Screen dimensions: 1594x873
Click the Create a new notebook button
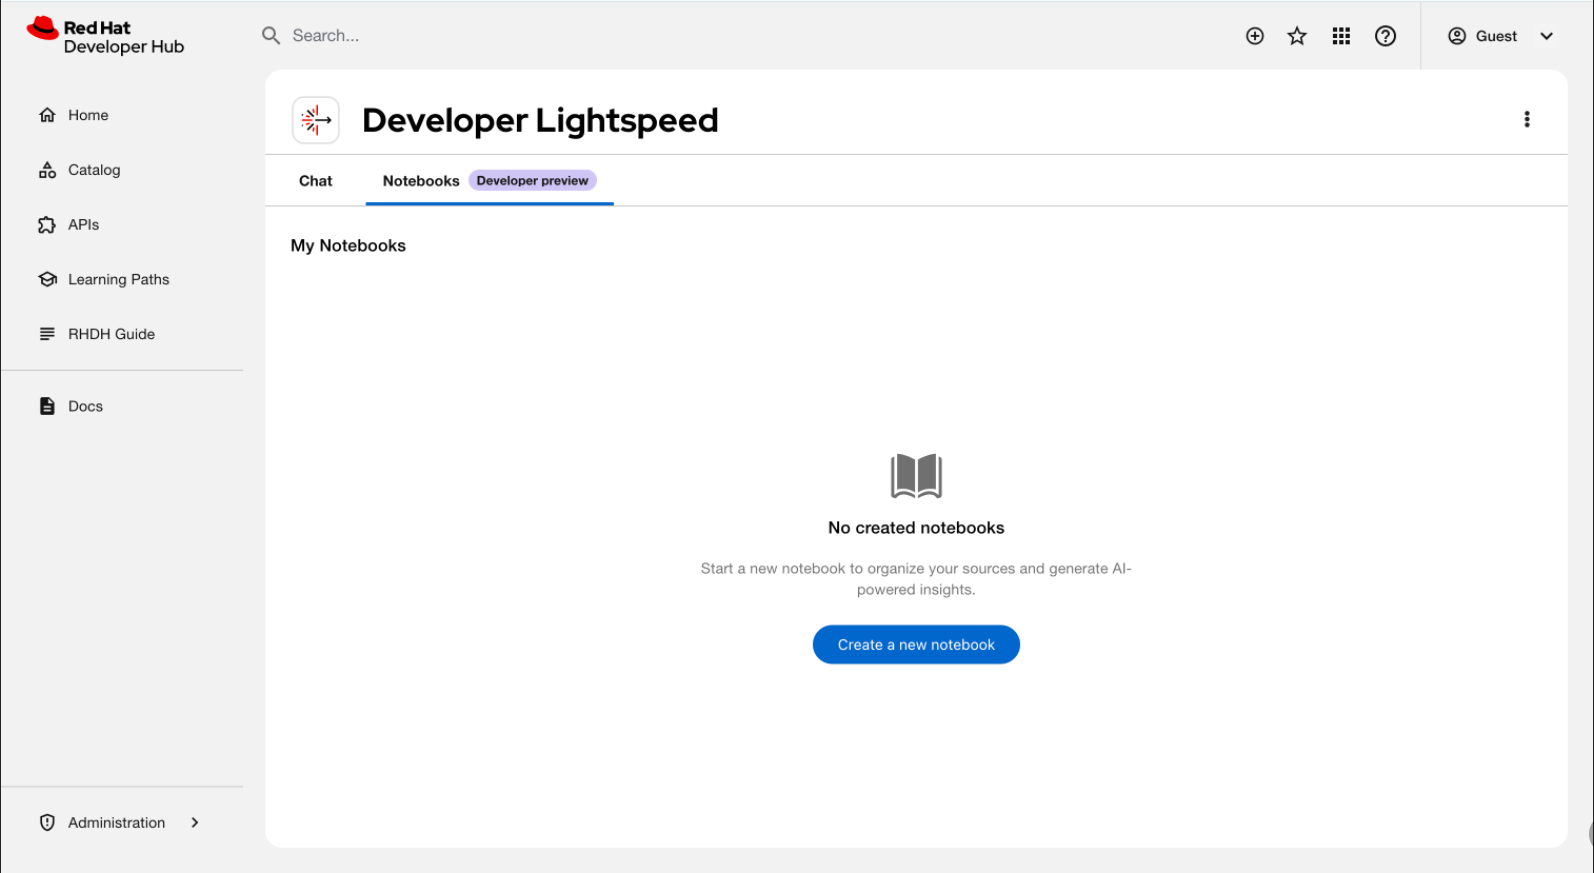tap(916, 645)
